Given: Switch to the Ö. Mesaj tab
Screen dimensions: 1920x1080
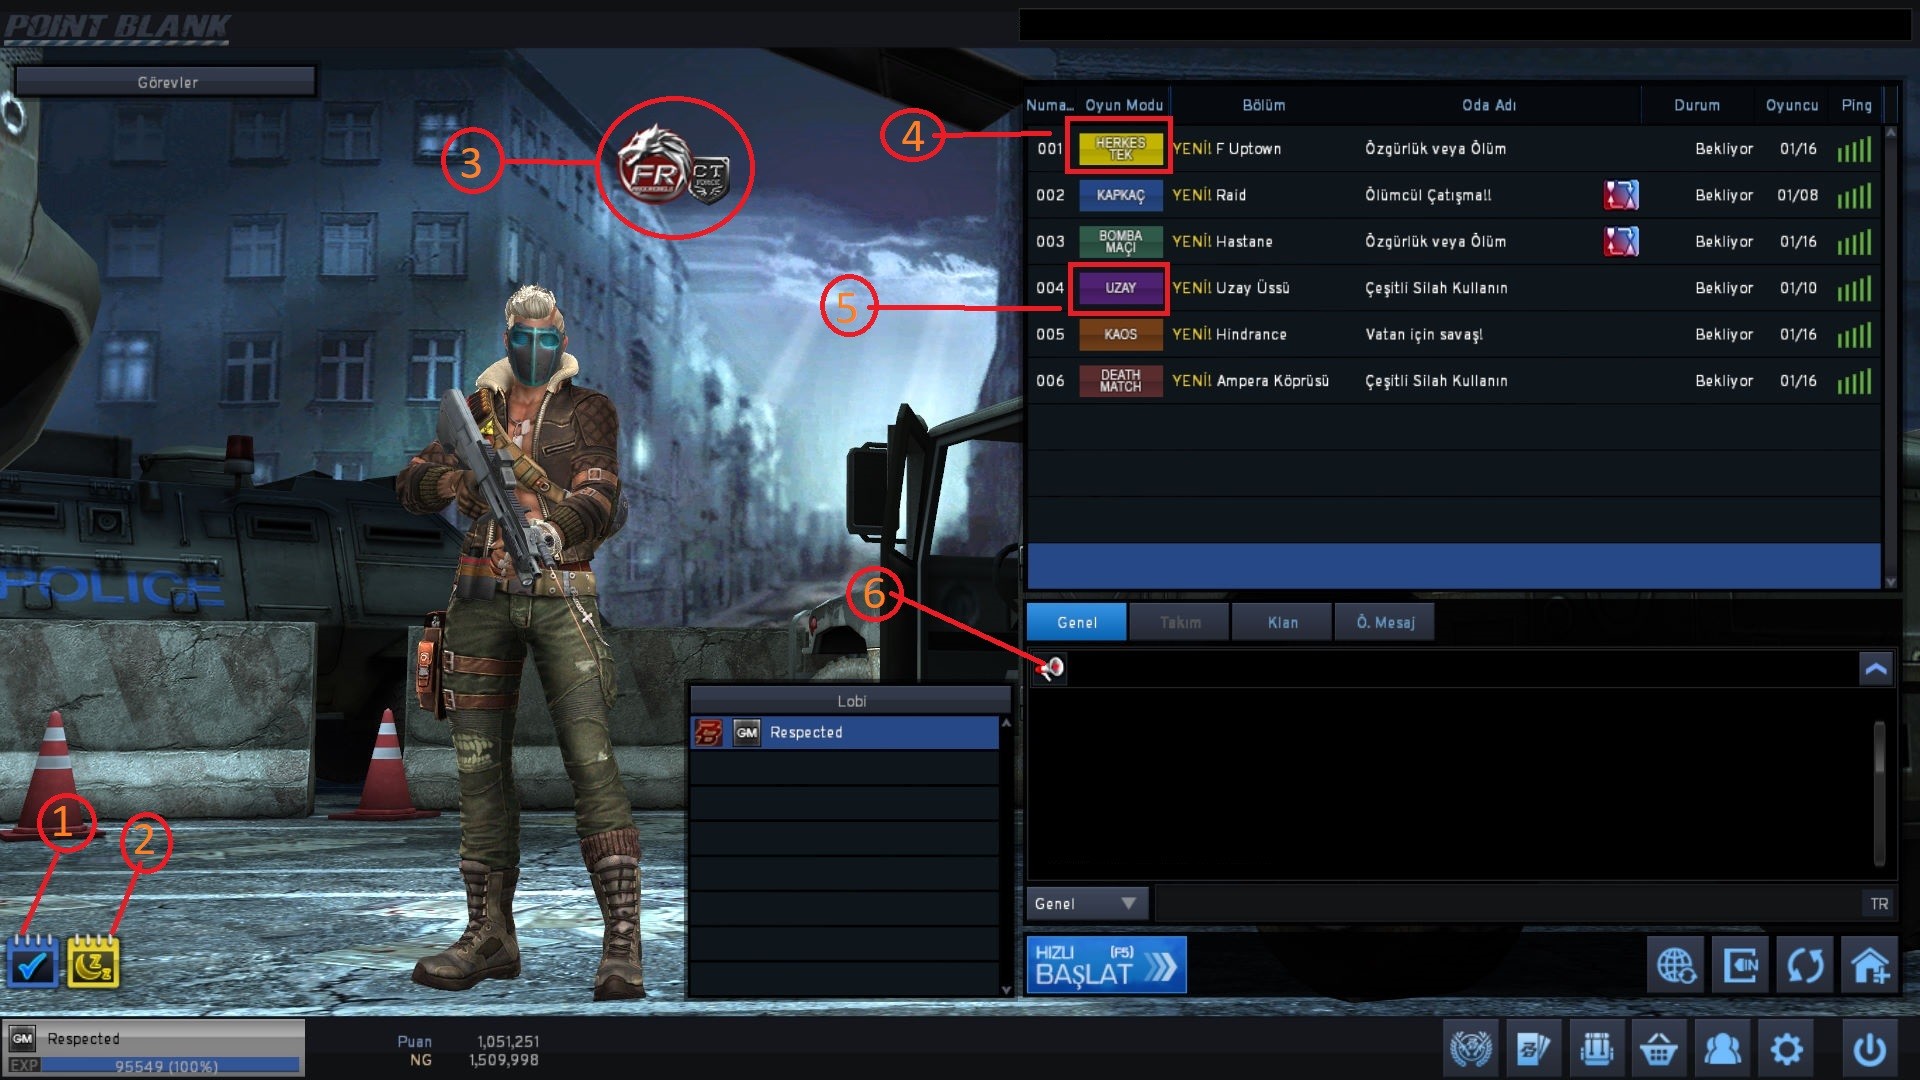Looking at the screenshot, I should pos(1385,622).
